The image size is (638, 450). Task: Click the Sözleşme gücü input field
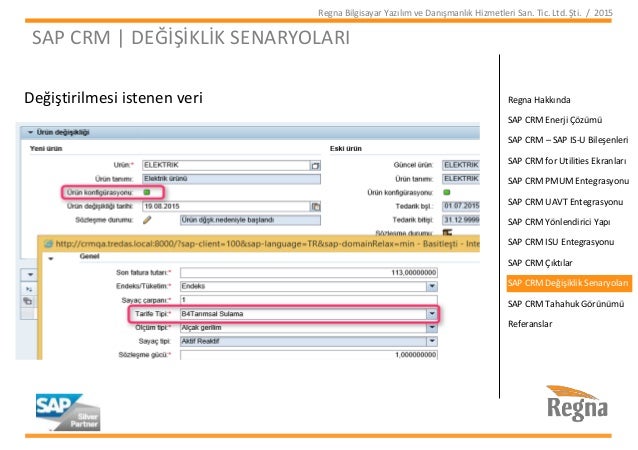click(x=309, y=355)
